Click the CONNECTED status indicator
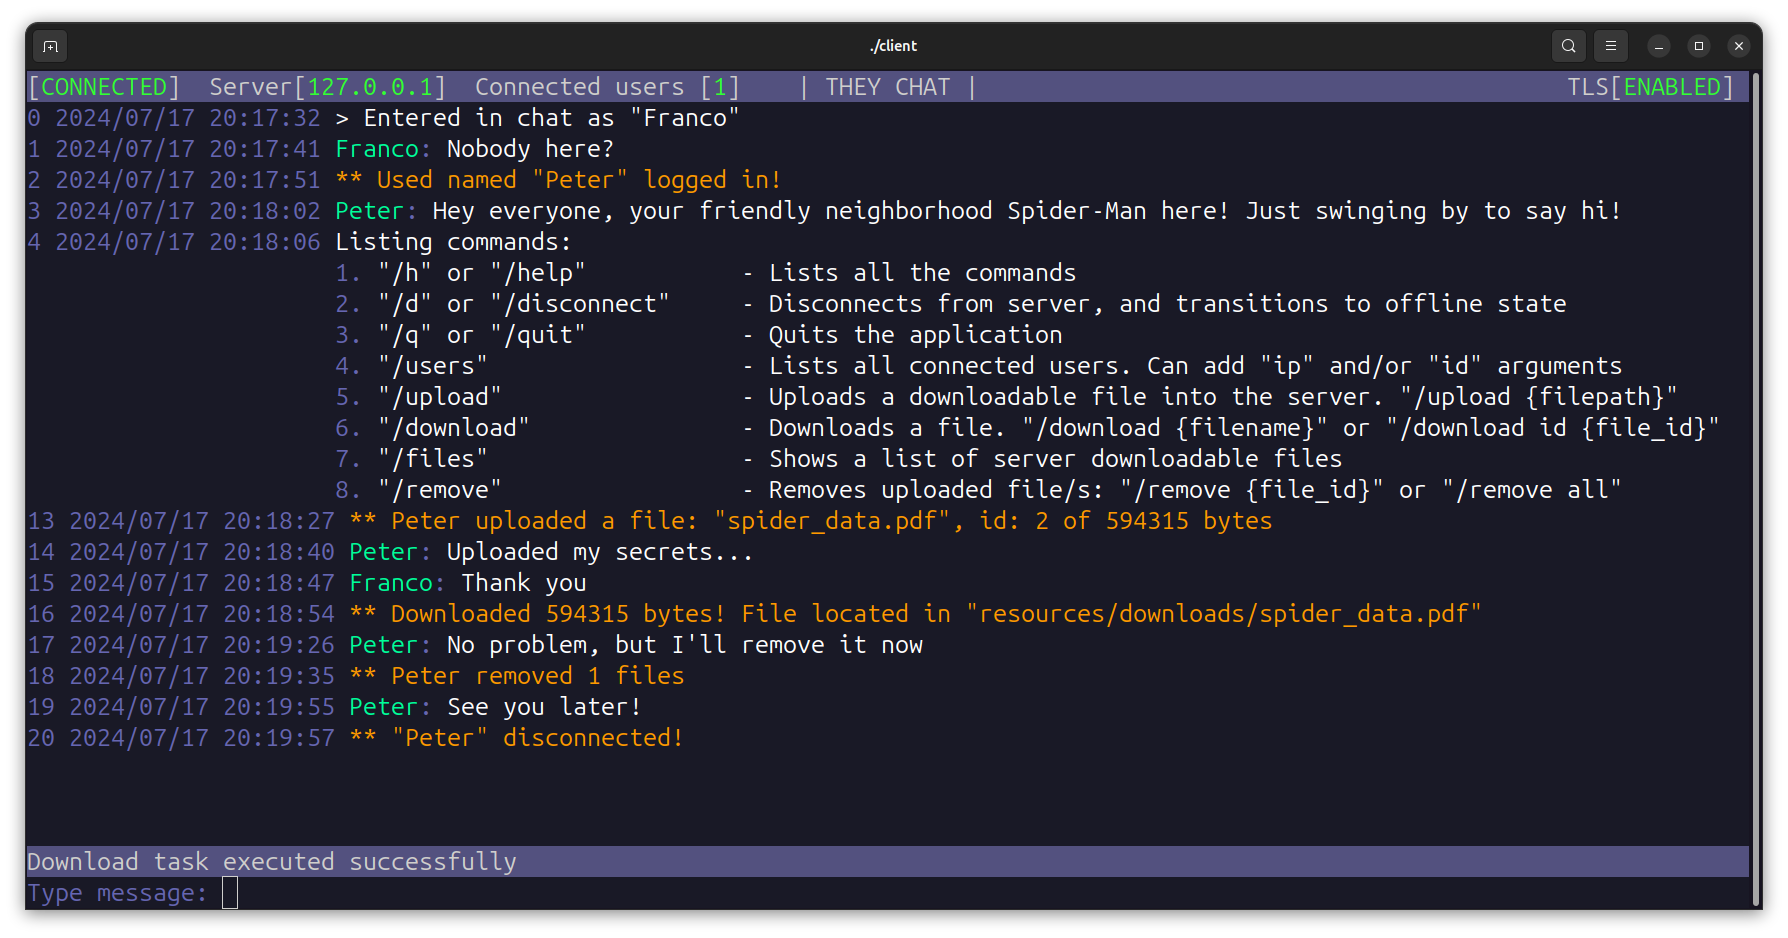The width and height of the screenshot is (1788, 938). (104, 87)
